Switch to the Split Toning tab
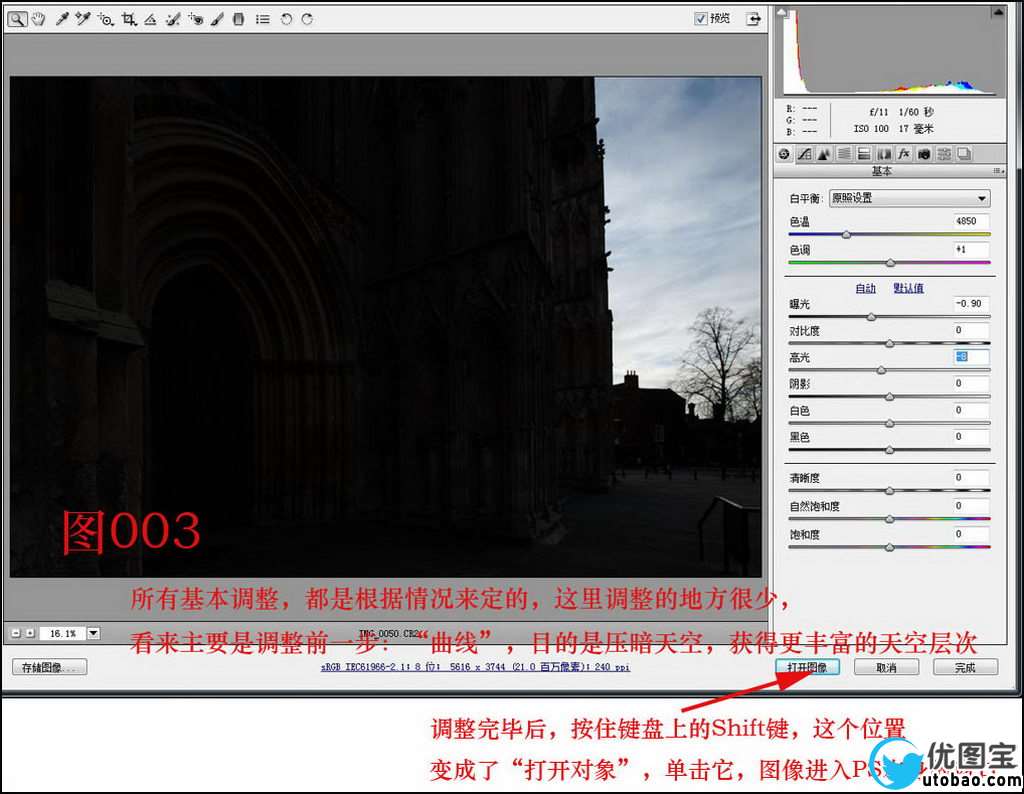This screenshot has height=794, width=1024. [864, 154]
